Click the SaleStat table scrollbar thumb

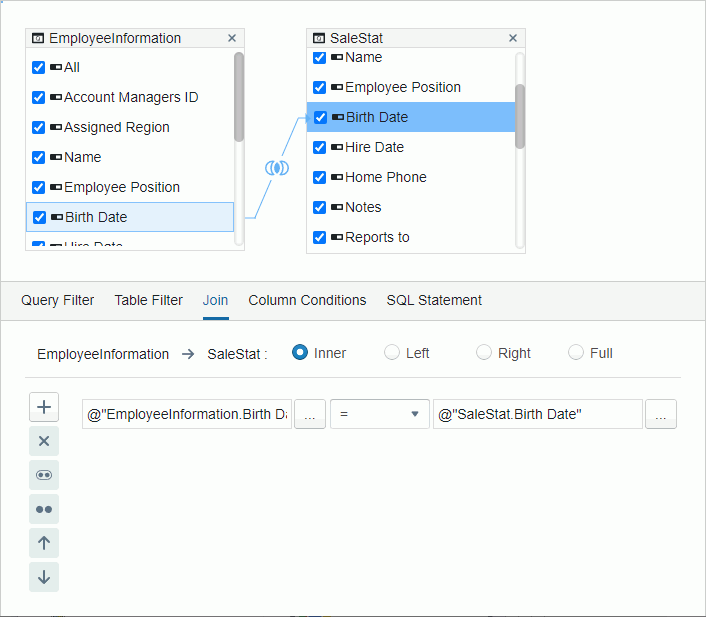click(x=520, y=115)
